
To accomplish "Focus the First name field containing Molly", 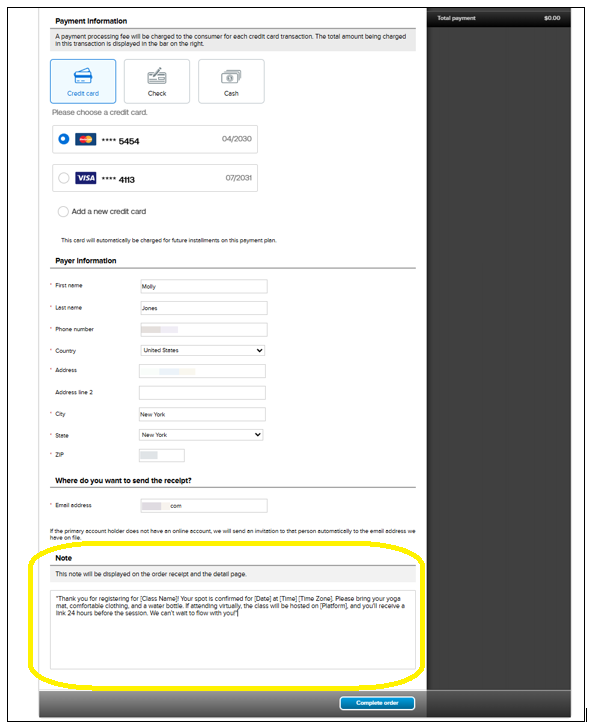I will tap(204, 286).
